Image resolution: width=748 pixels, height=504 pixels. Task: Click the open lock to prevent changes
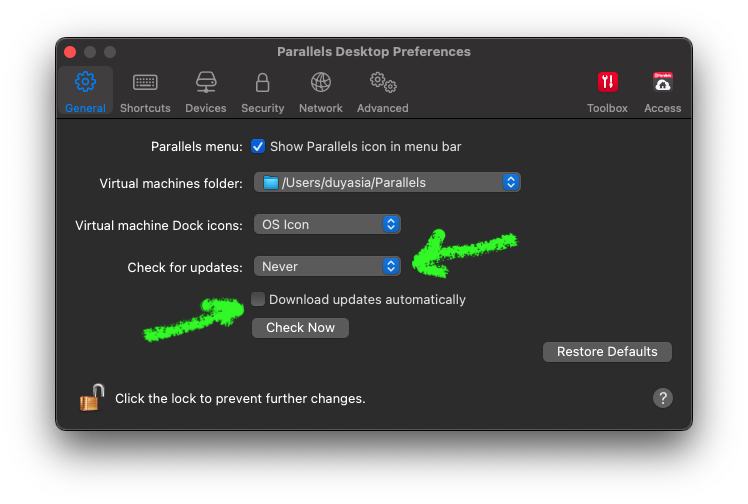pos(92,398)
